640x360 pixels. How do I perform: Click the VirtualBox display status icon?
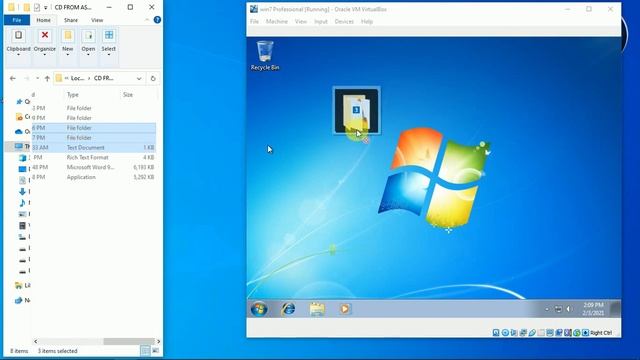point(550,333)
